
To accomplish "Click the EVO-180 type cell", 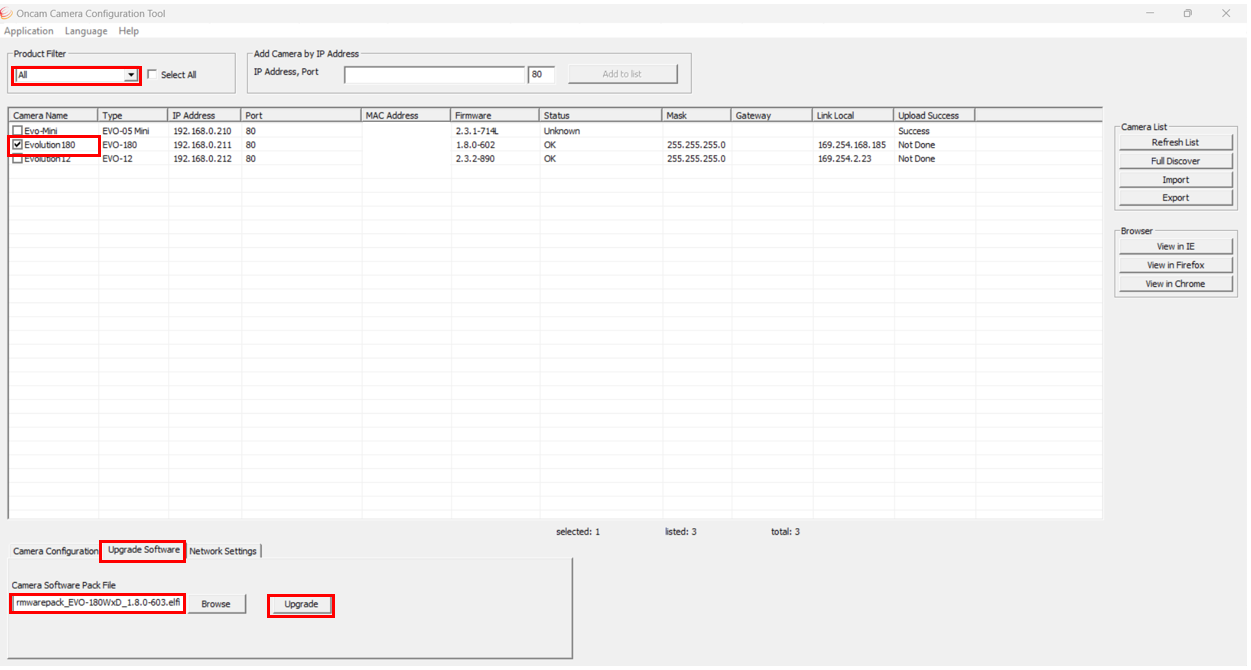I will pos(119,145).
